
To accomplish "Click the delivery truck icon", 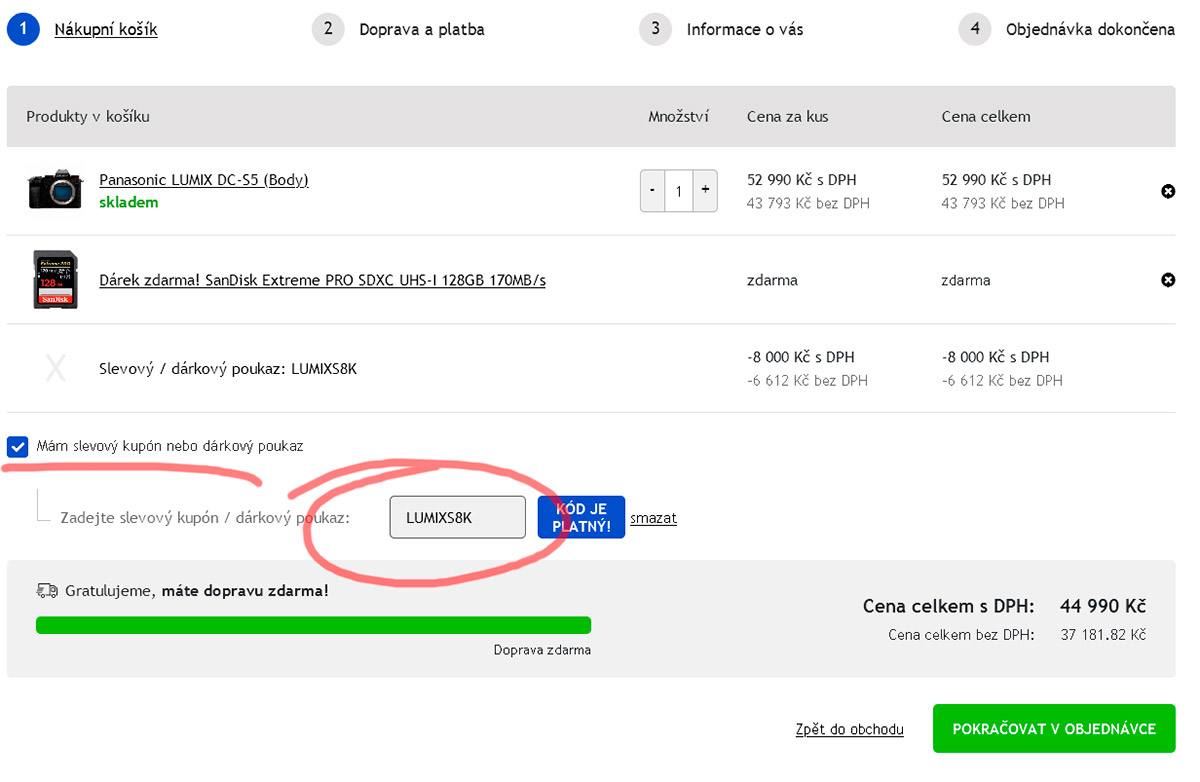I will [47, 591].
